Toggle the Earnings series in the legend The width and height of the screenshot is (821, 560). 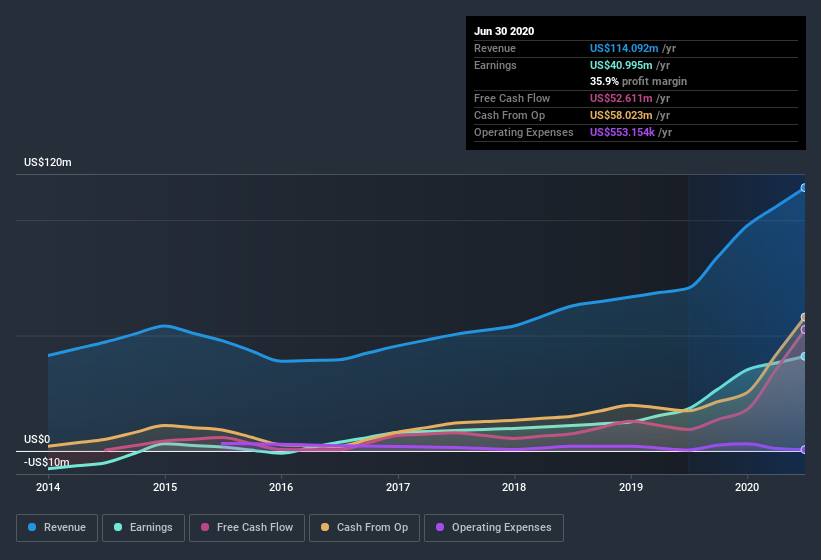[143, 528]
